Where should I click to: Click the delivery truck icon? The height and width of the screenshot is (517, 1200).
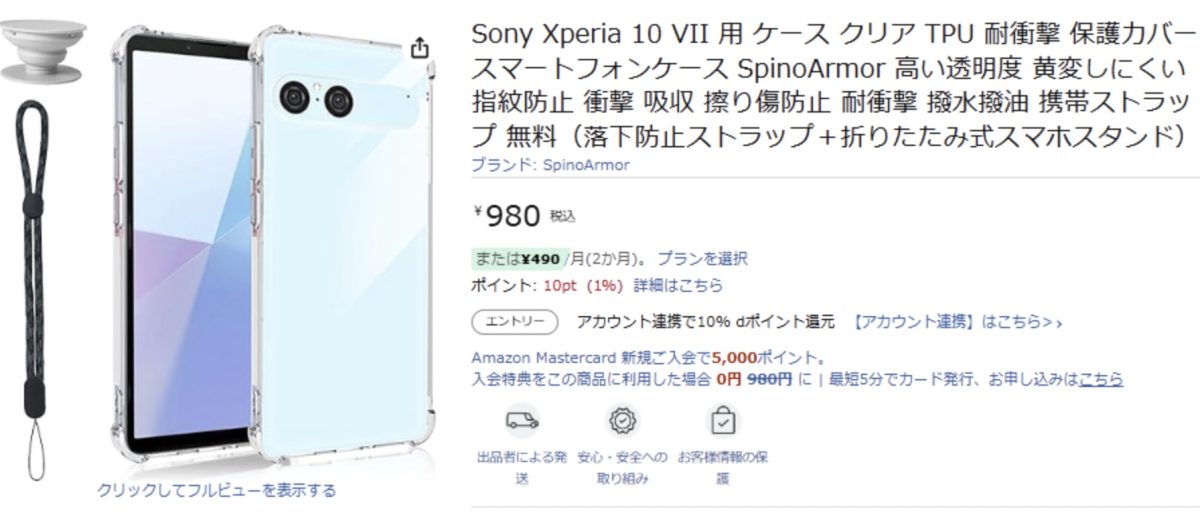[522, 420]
